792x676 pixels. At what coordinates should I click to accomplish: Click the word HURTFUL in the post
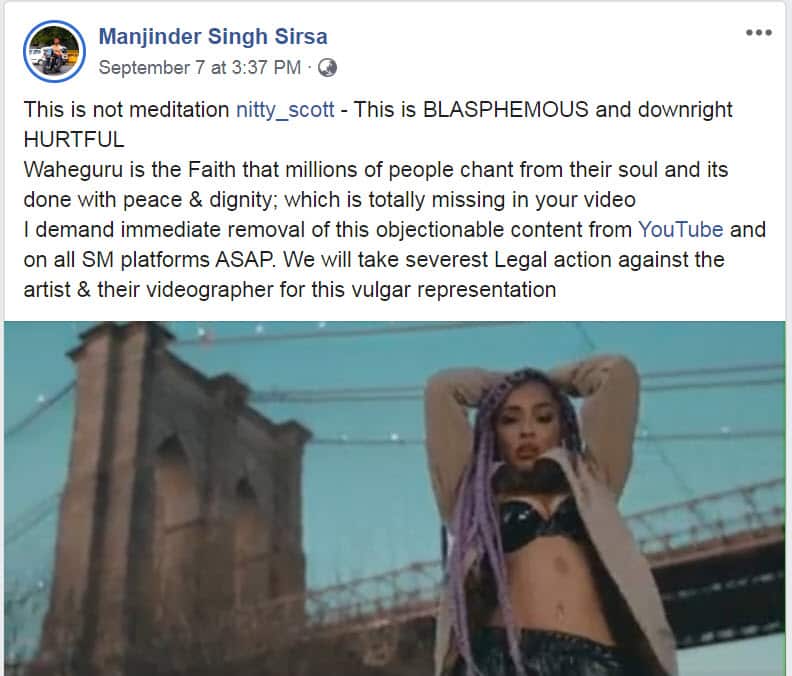click(x=74, y=140)
